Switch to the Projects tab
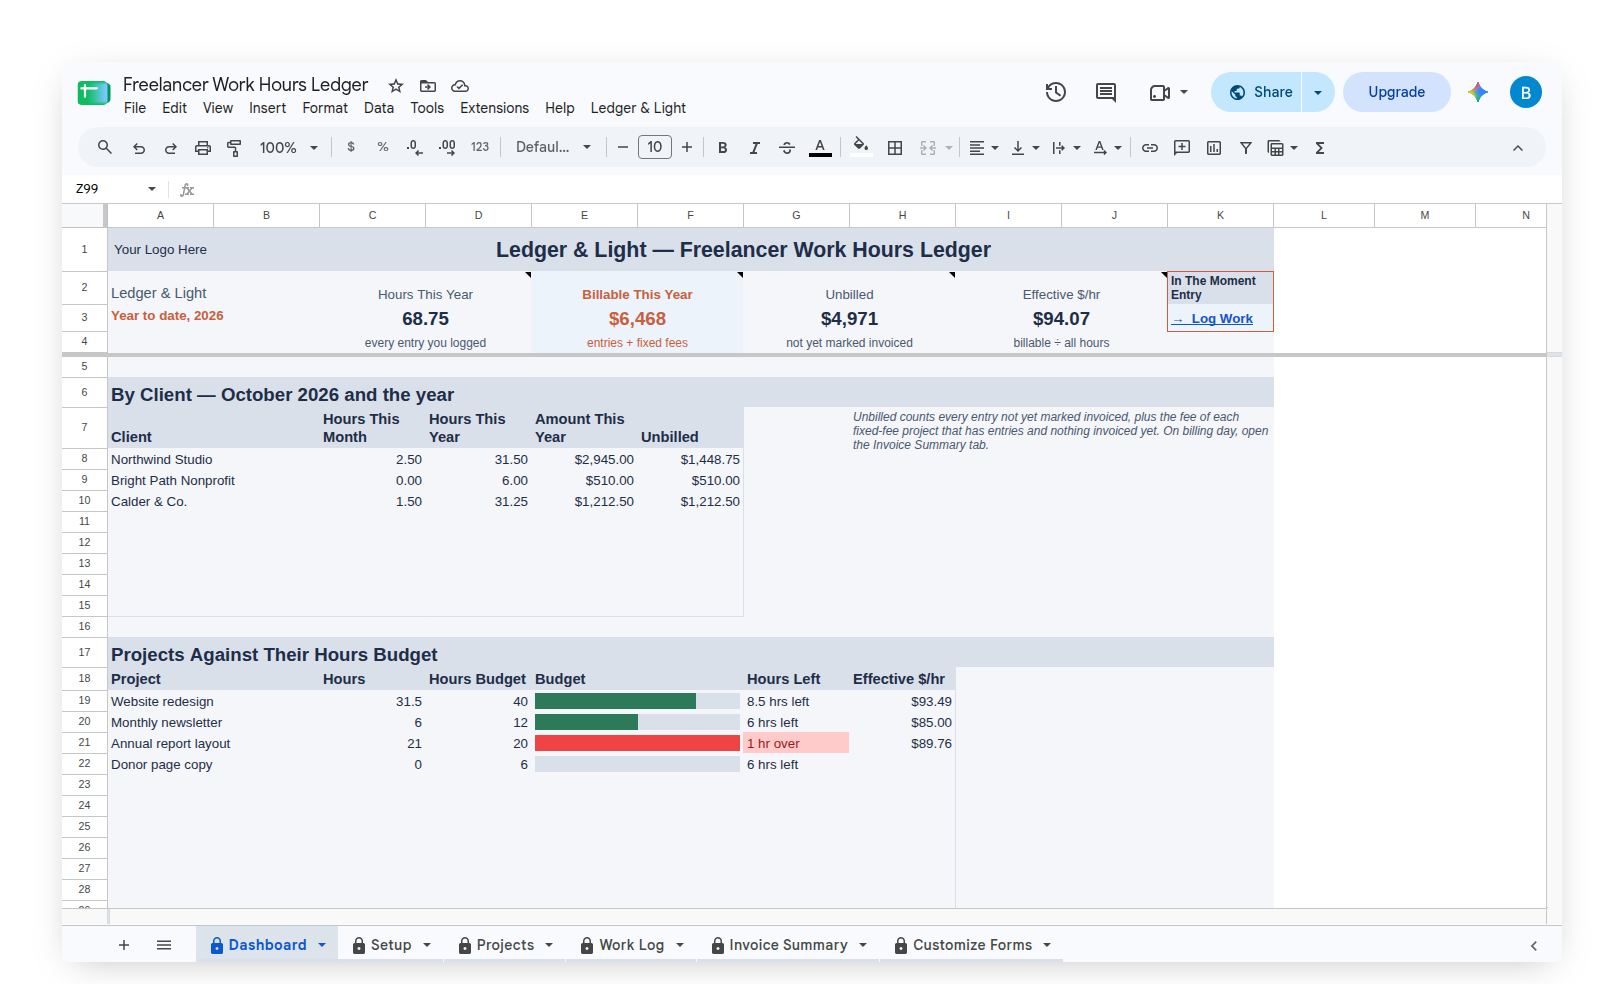 pos(505,945)
